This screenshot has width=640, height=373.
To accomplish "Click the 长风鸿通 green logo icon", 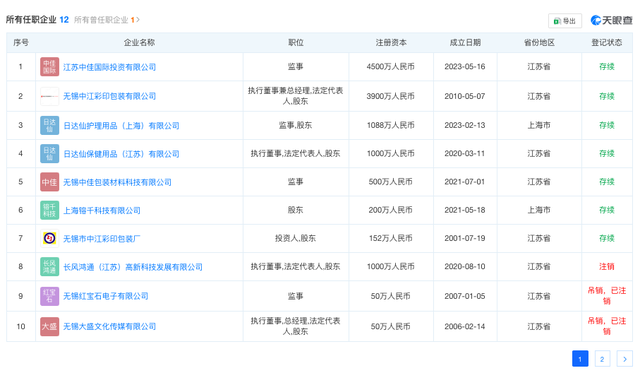I will [x=49, y=267].
